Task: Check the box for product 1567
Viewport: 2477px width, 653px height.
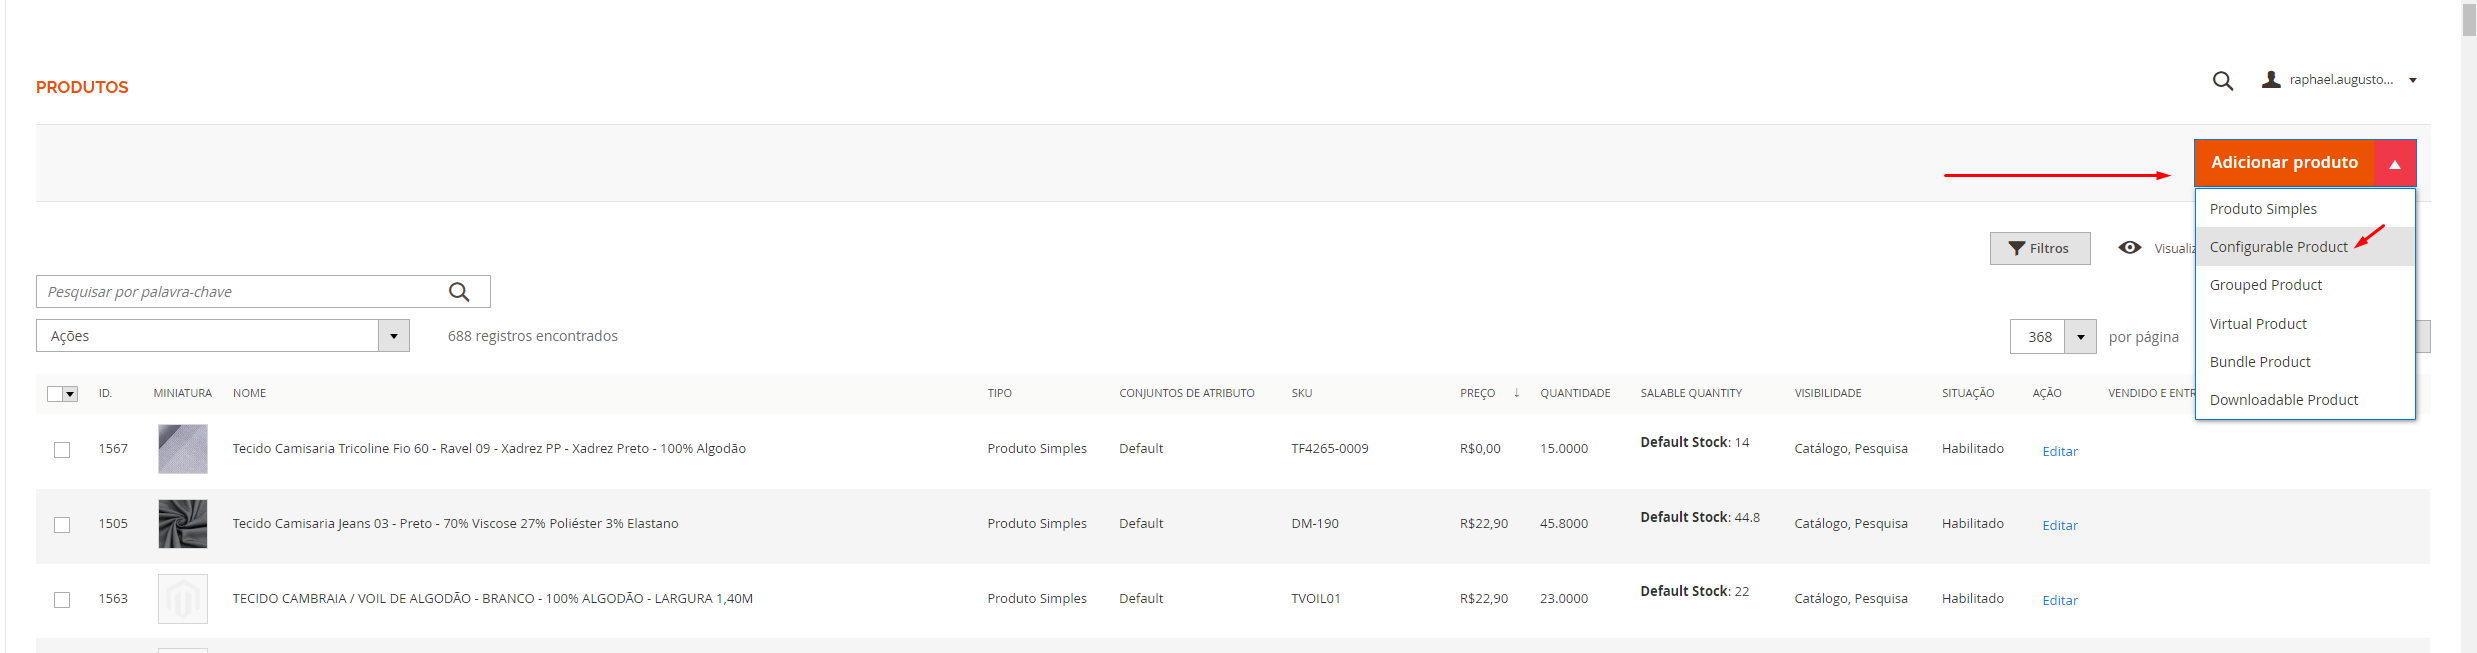Action: click(x=62, y=450)
